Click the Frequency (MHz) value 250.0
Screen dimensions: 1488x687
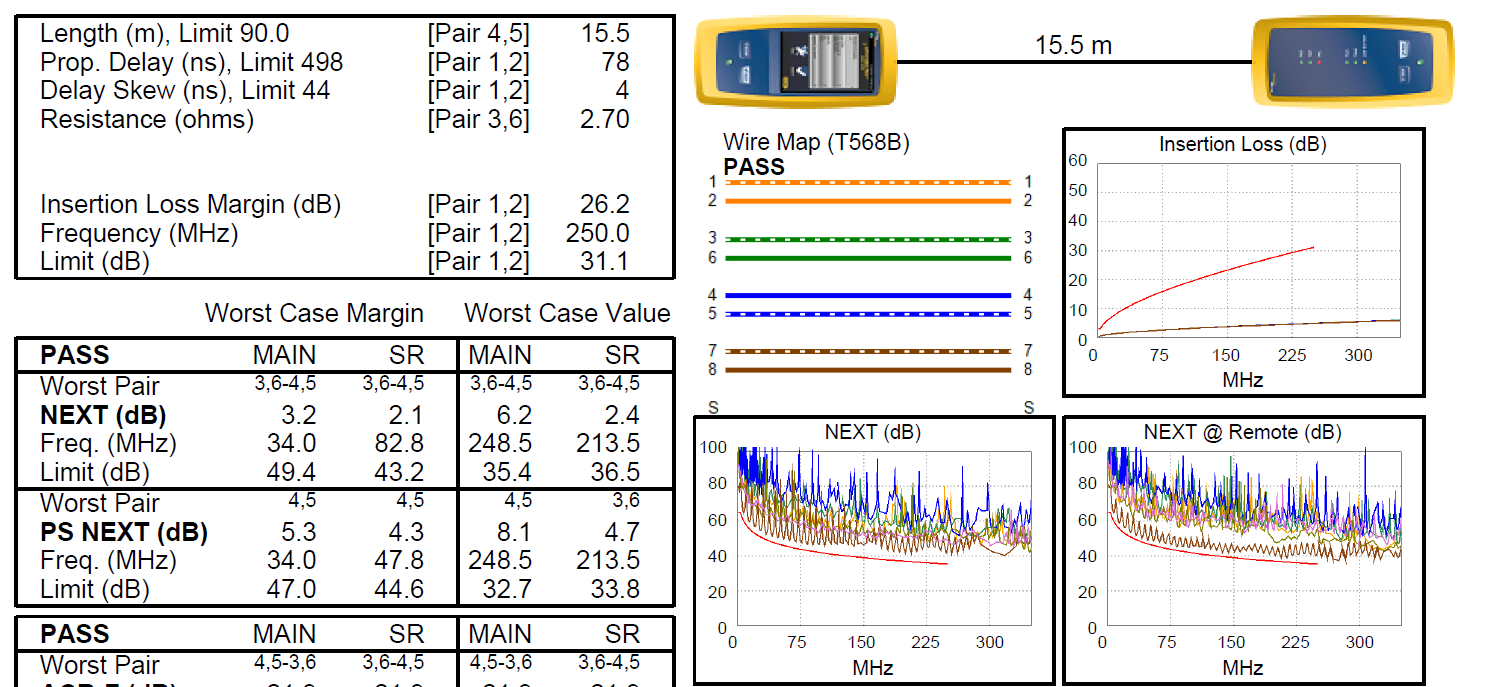597,234
